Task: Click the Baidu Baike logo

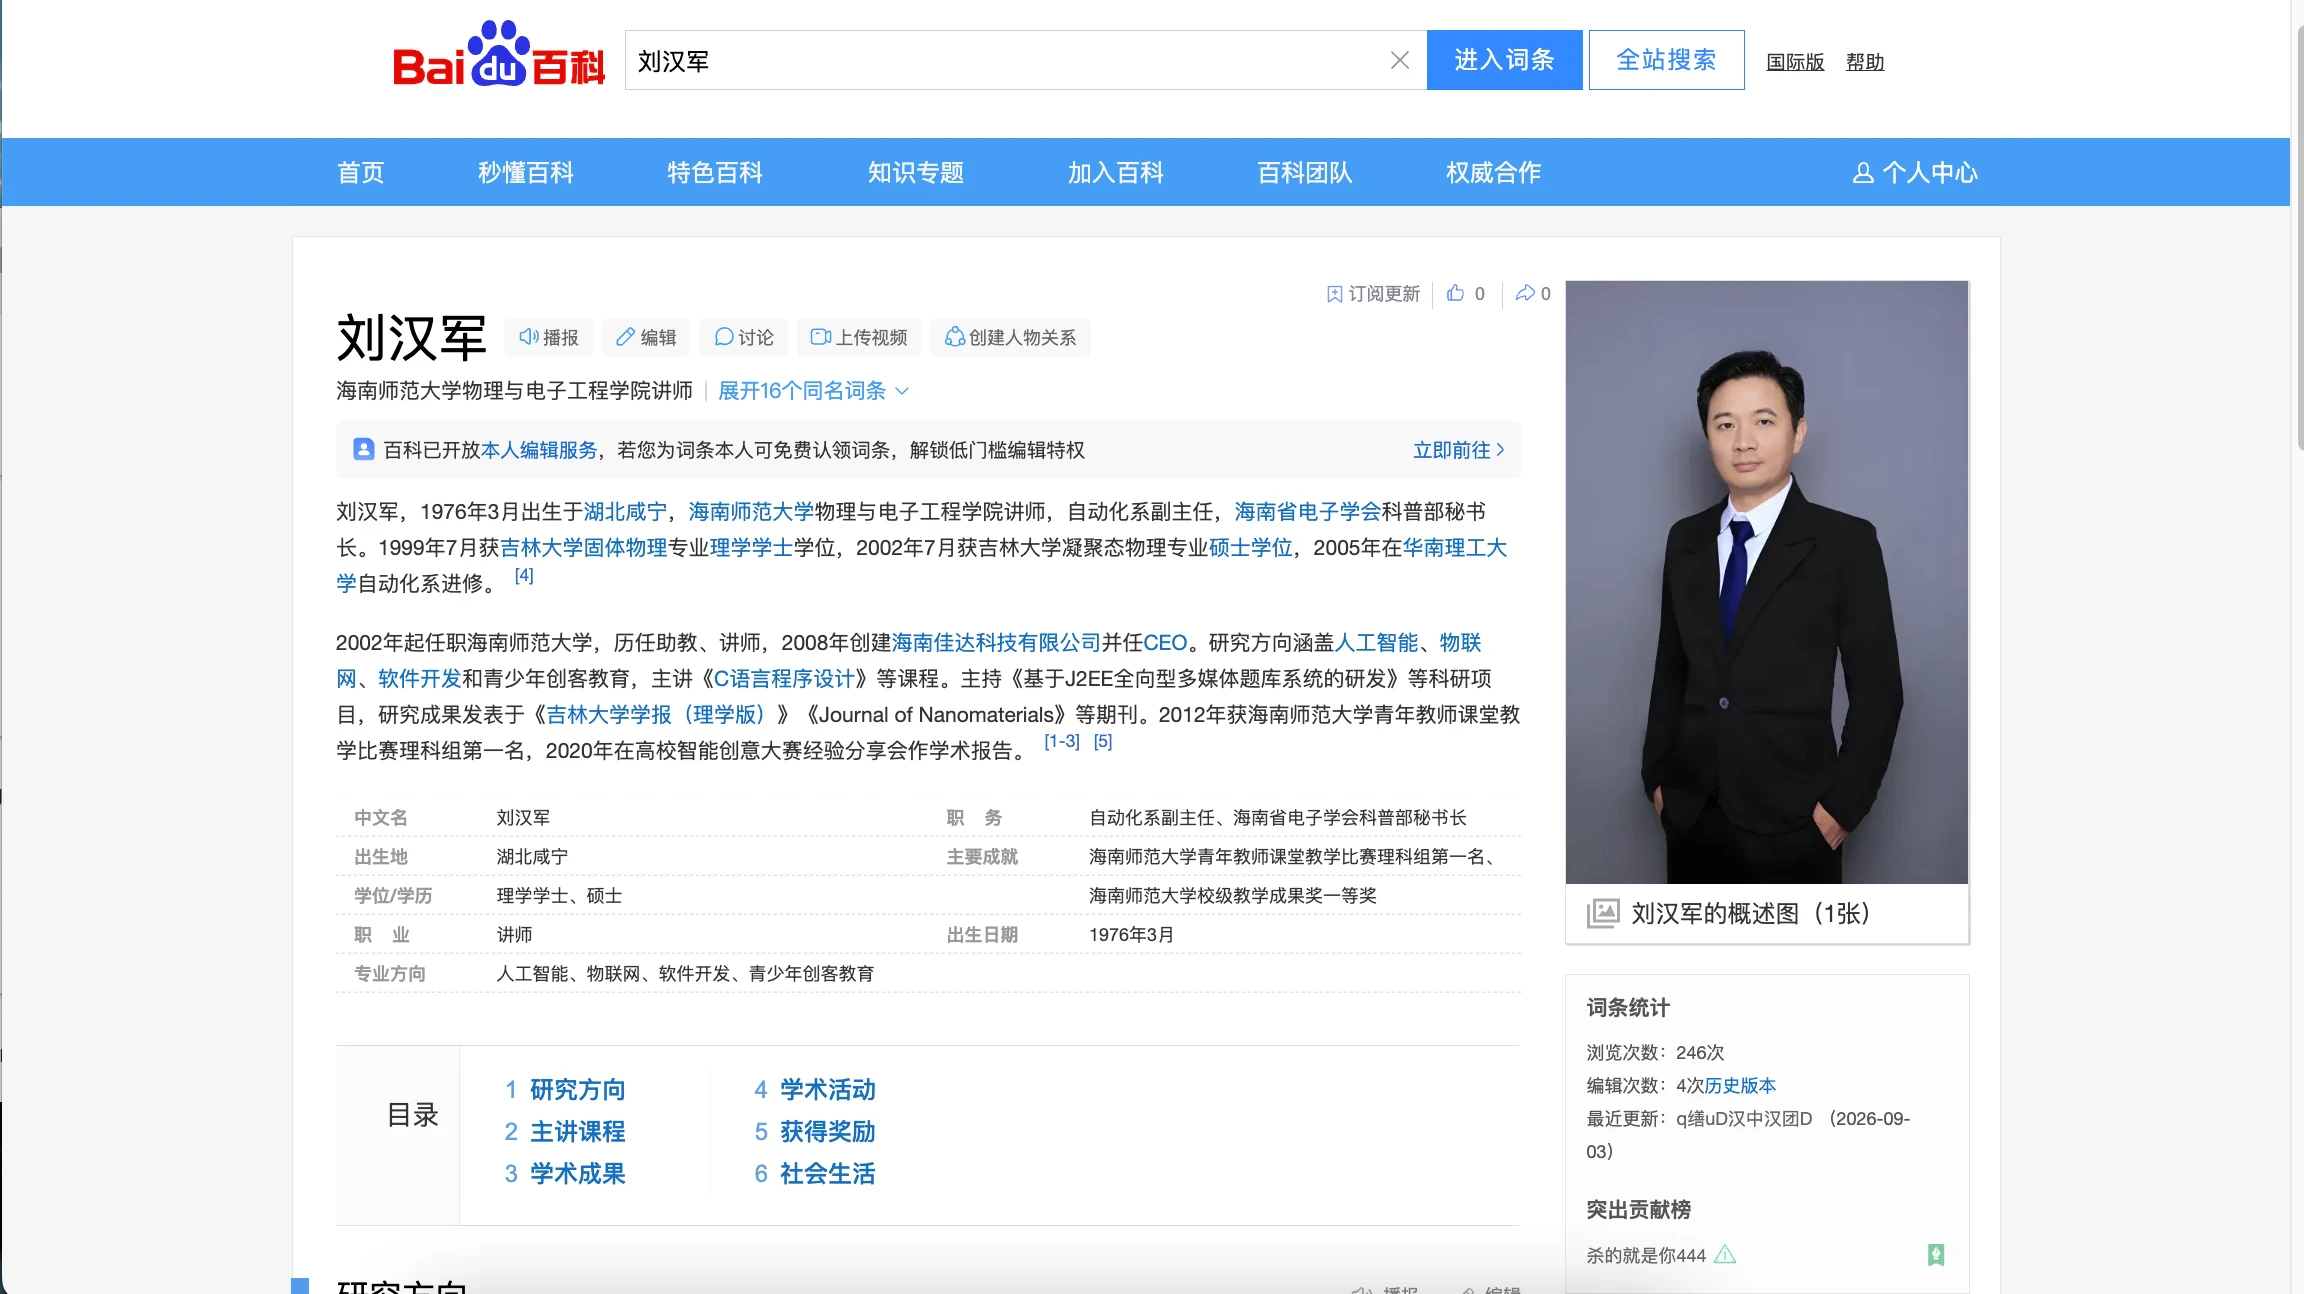Action: tap(498, 56)
